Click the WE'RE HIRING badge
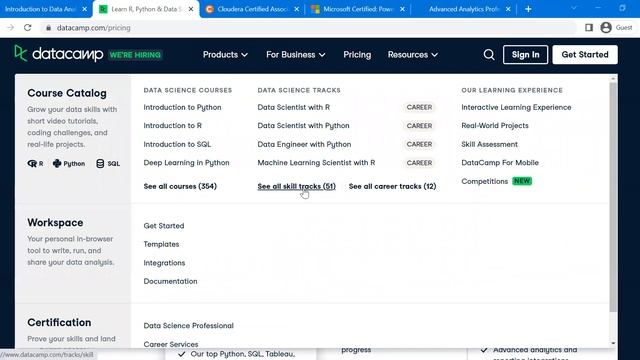Screen dimensions: 640x360 coord(135,55)
